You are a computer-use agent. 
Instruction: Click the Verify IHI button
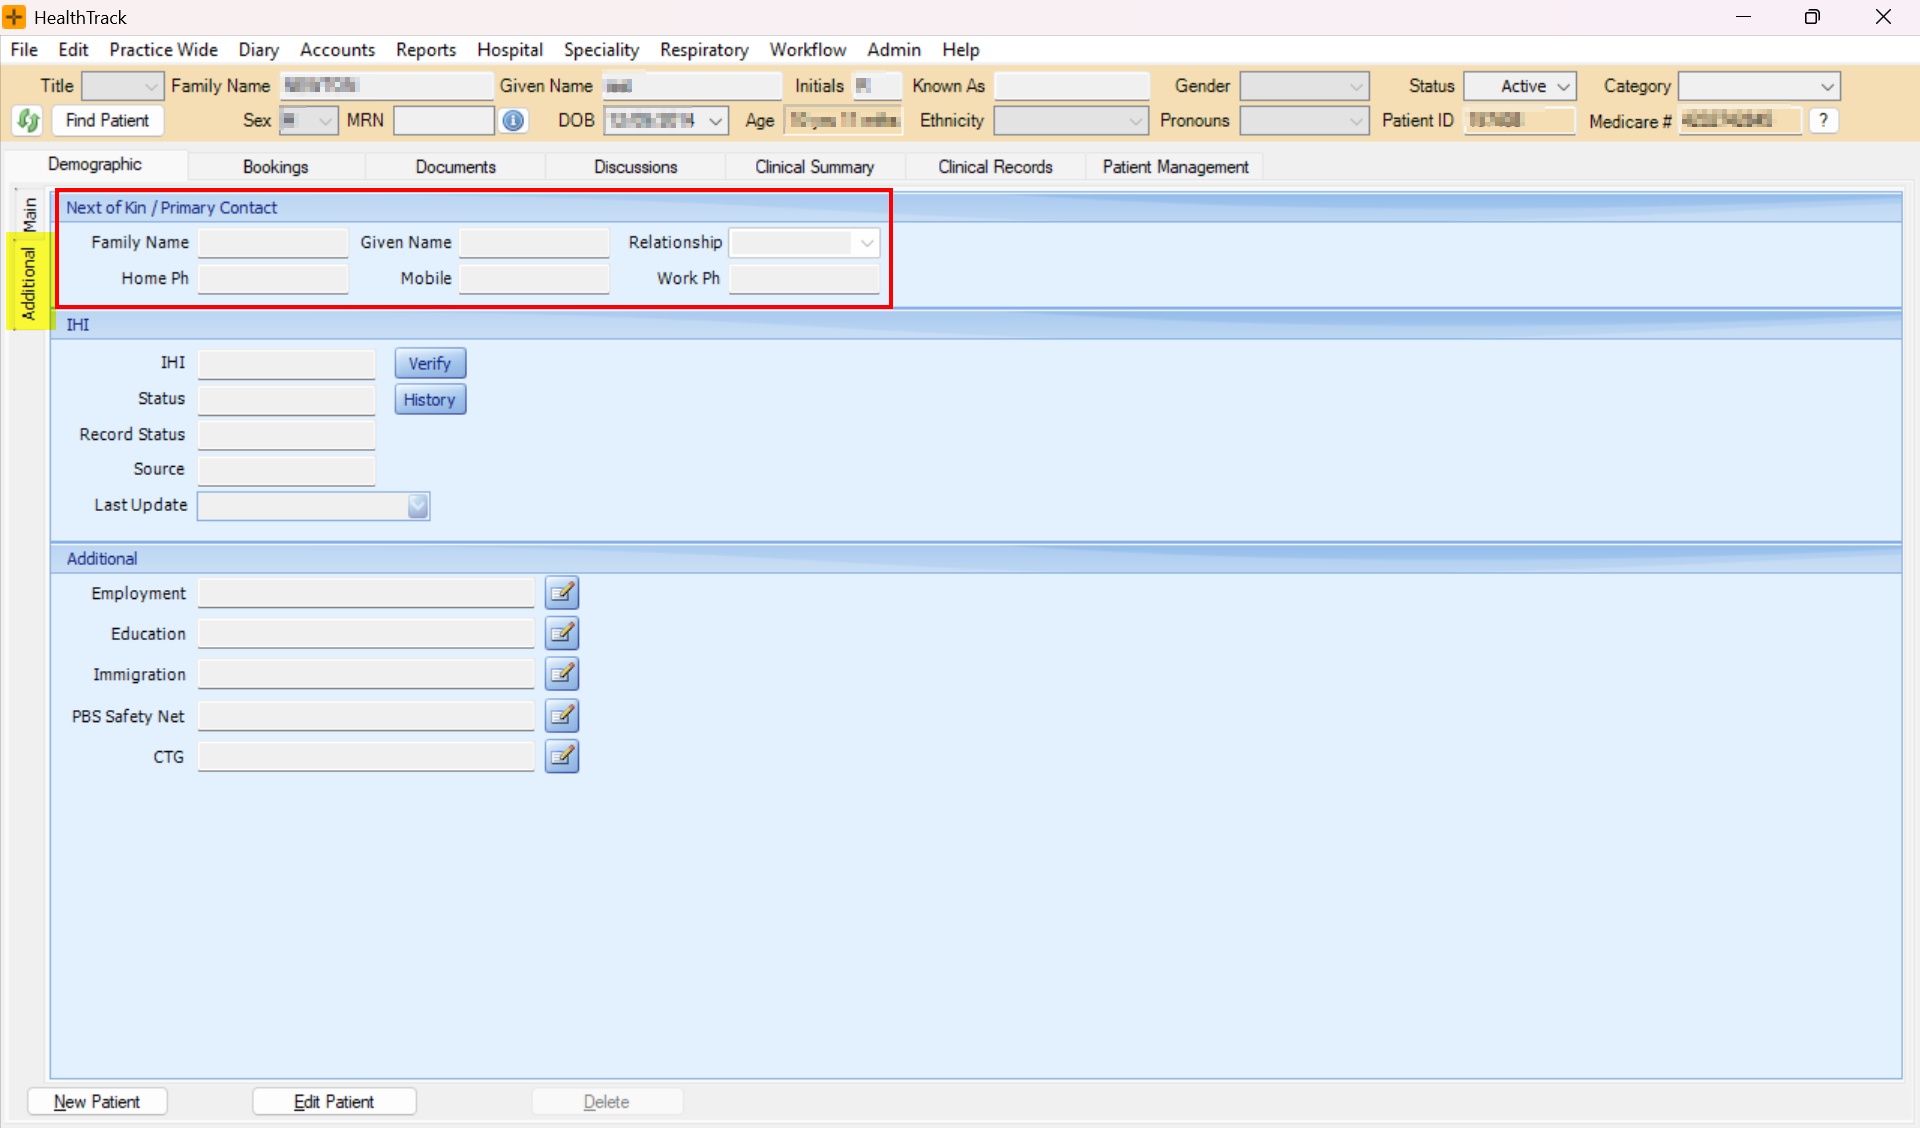430,364
